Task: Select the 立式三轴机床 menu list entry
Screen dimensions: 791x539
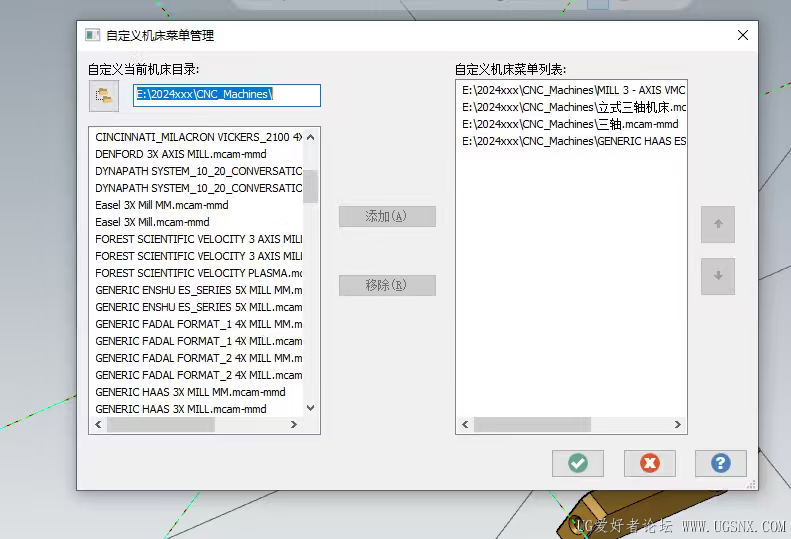Action: point(573,107)
